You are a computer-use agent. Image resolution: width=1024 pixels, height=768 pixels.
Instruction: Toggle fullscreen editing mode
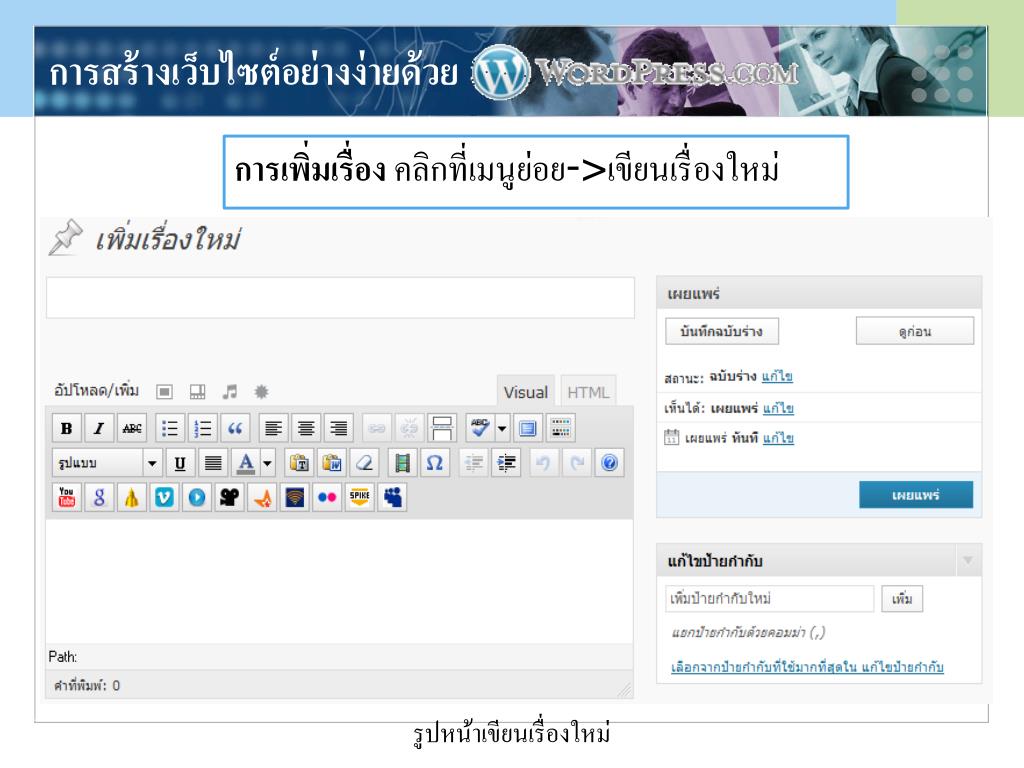coord(528,428)
